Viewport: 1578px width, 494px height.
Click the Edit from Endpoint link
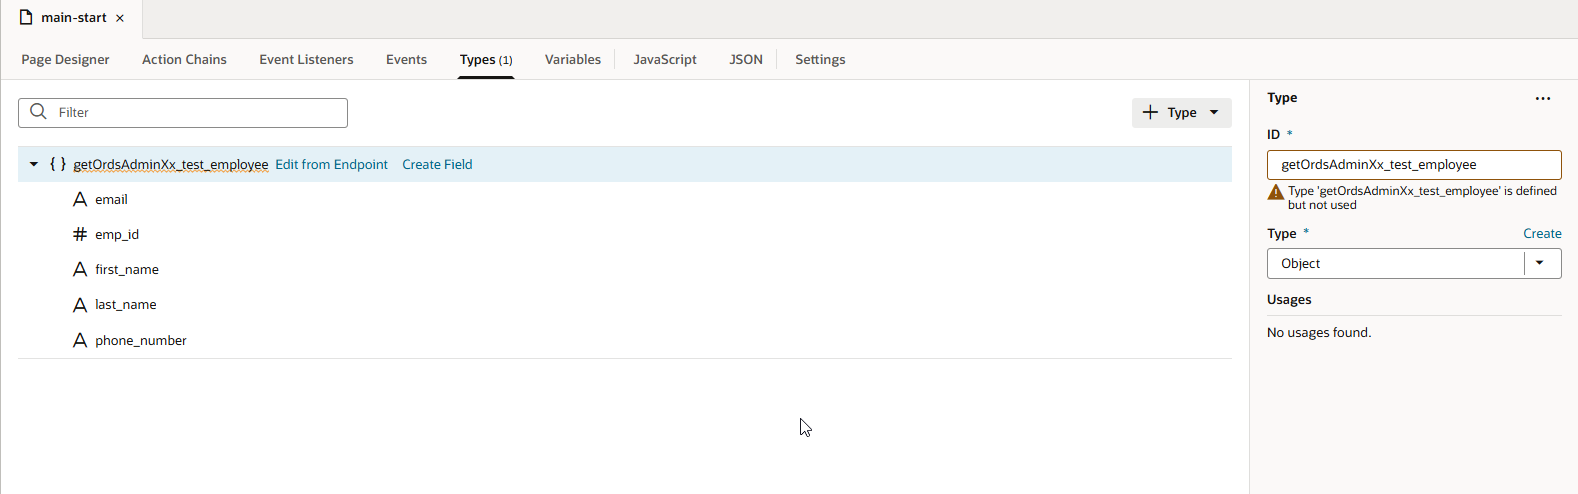pos(331,164)
